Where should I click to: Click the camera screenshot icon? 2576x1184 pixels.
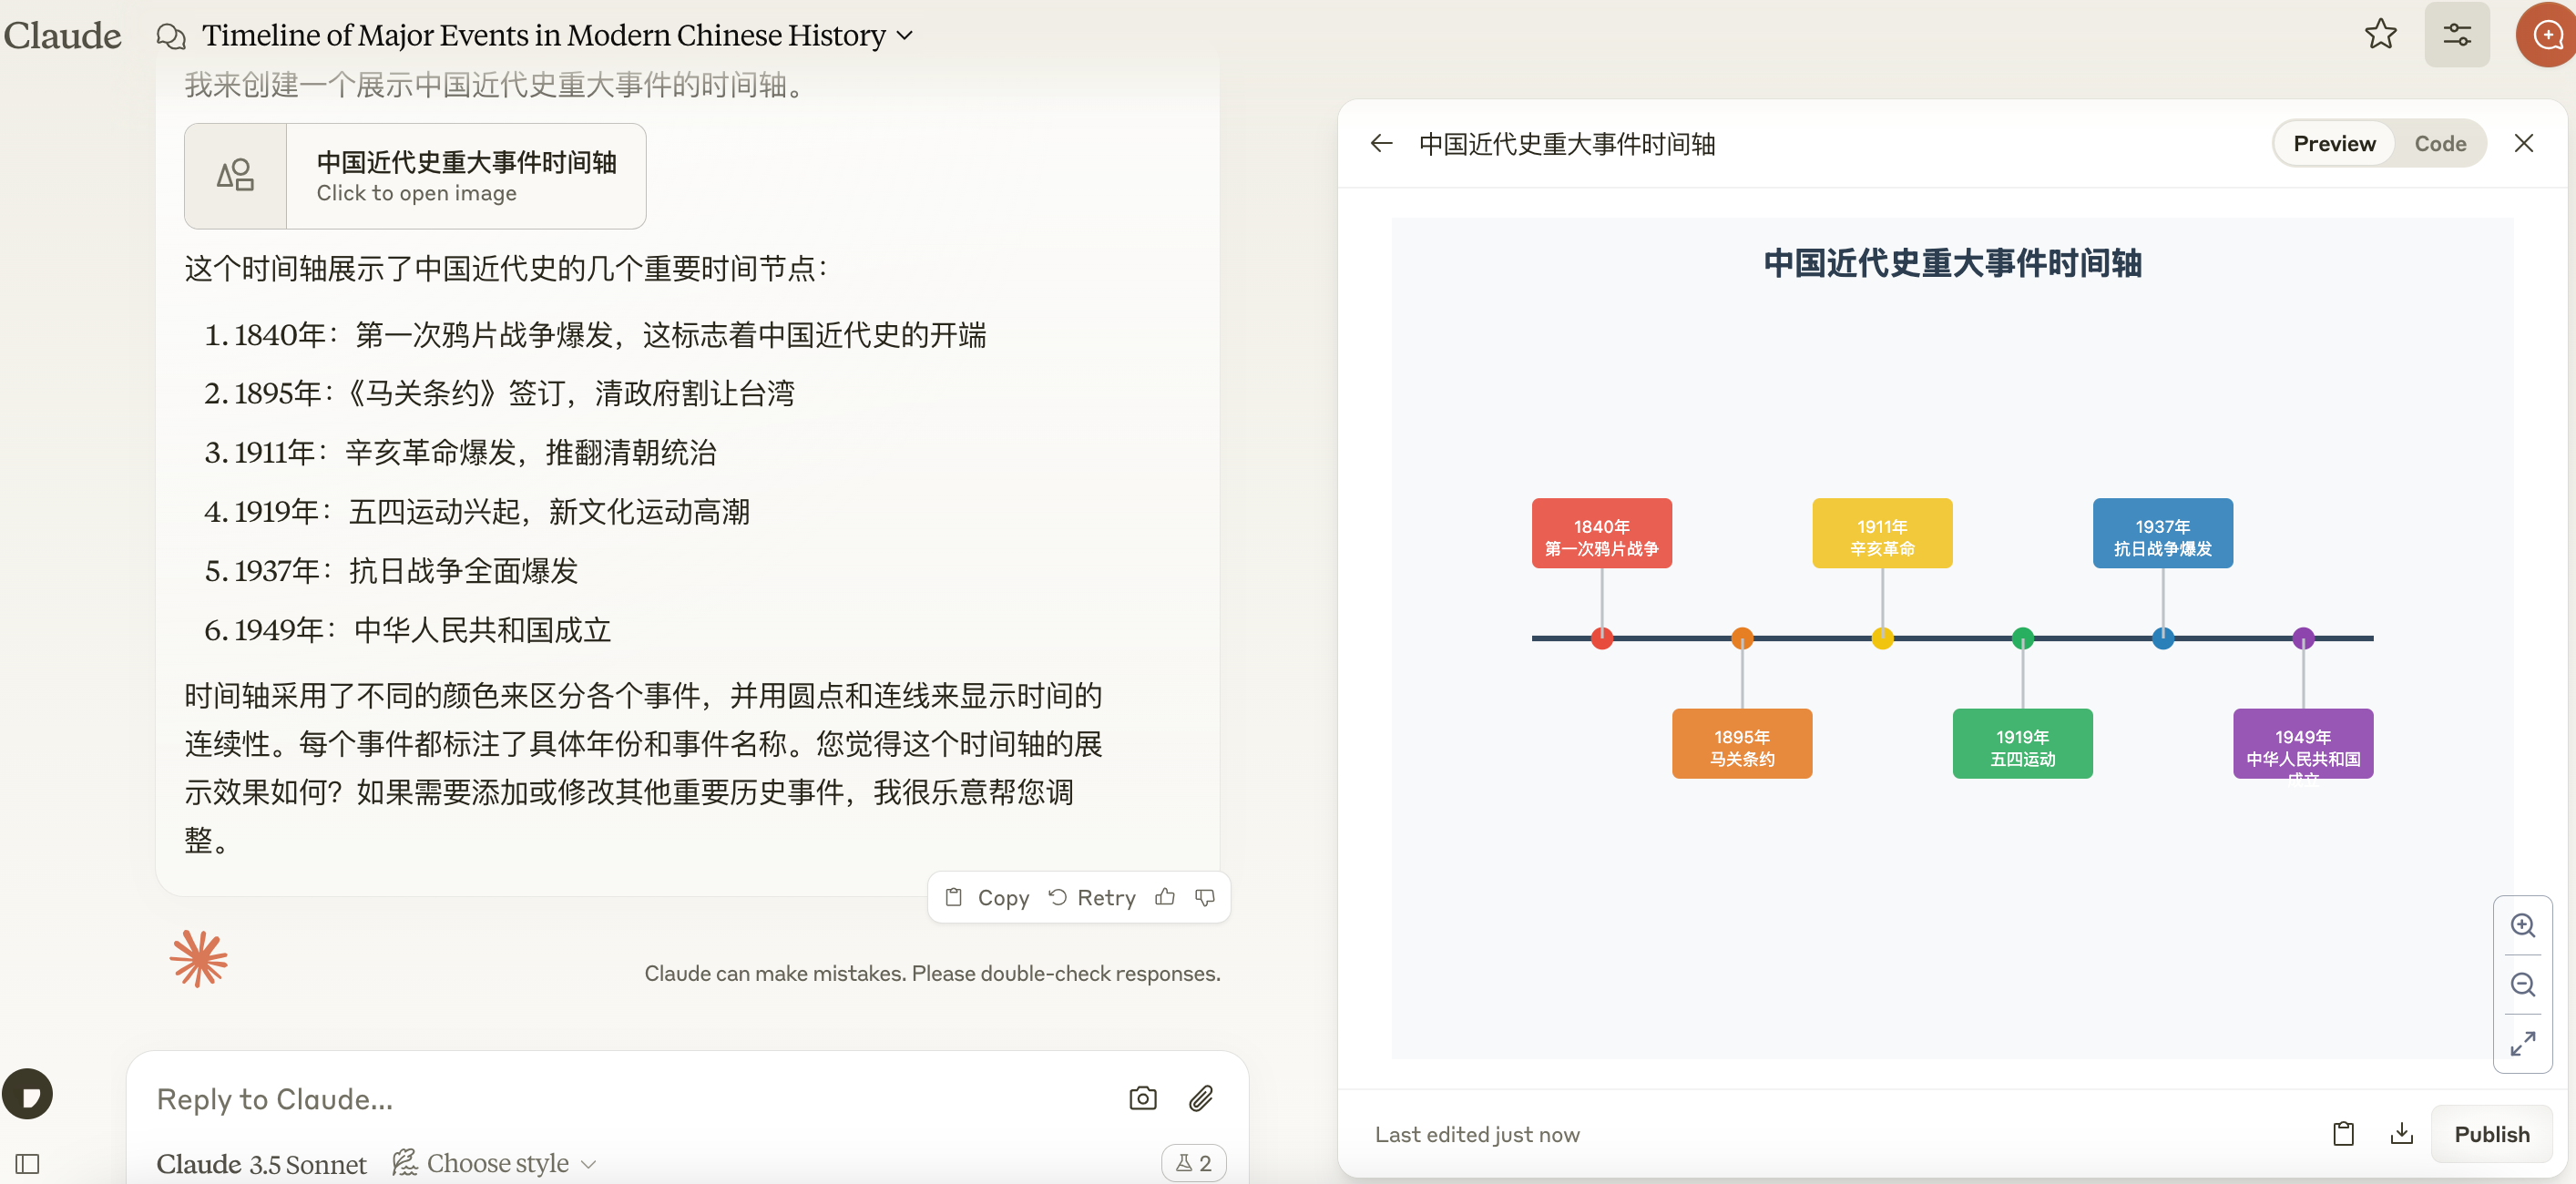pos(1142,1098)
